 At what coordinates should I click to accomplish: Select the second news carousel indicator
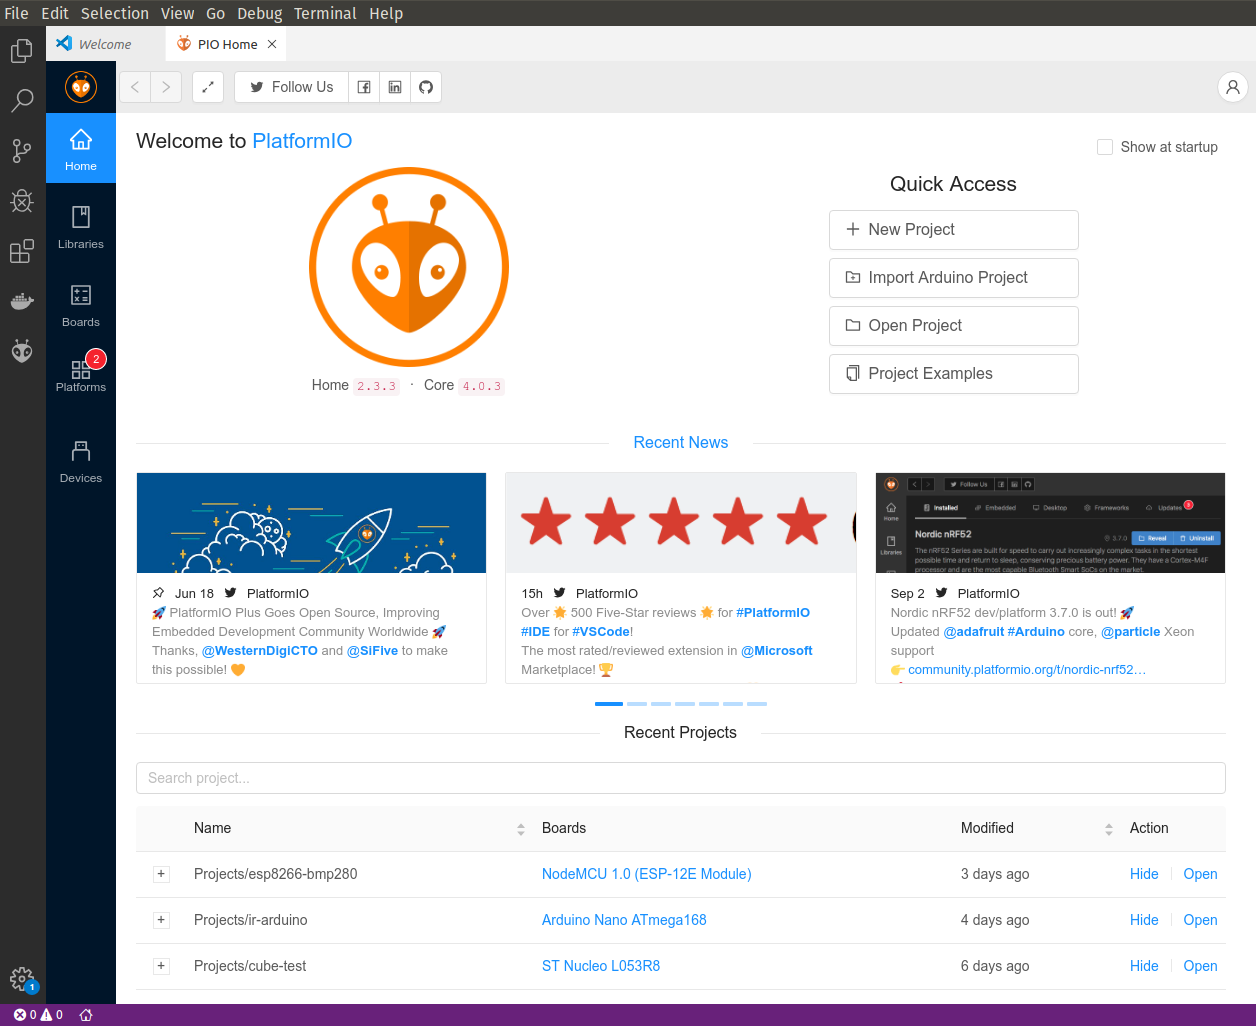coord(637,704)
